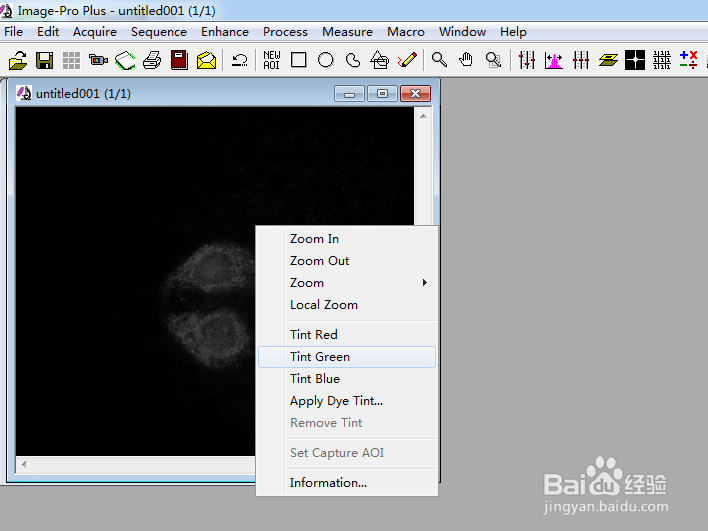Image resolution: width=708 pixels, height=531 pixels.
Task: Select the rectangular AOI tool
Action: tap(298, 60)
